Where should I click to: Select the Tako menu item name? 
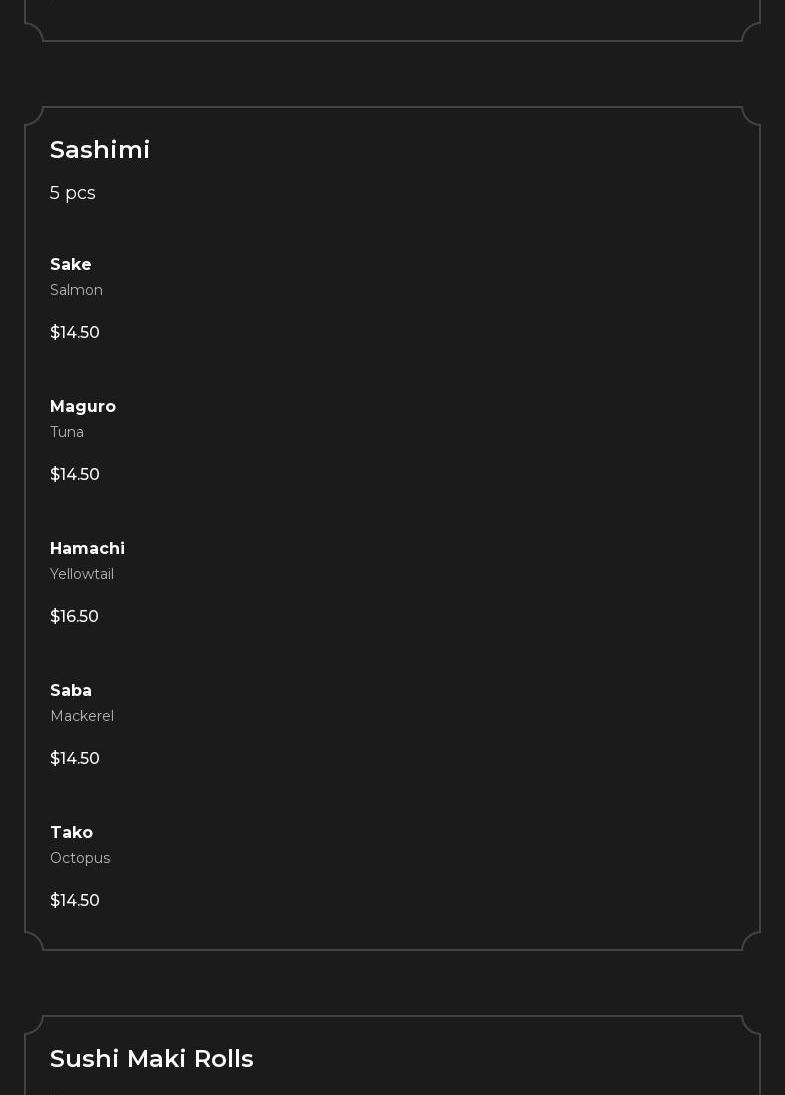tap(71, 832)
